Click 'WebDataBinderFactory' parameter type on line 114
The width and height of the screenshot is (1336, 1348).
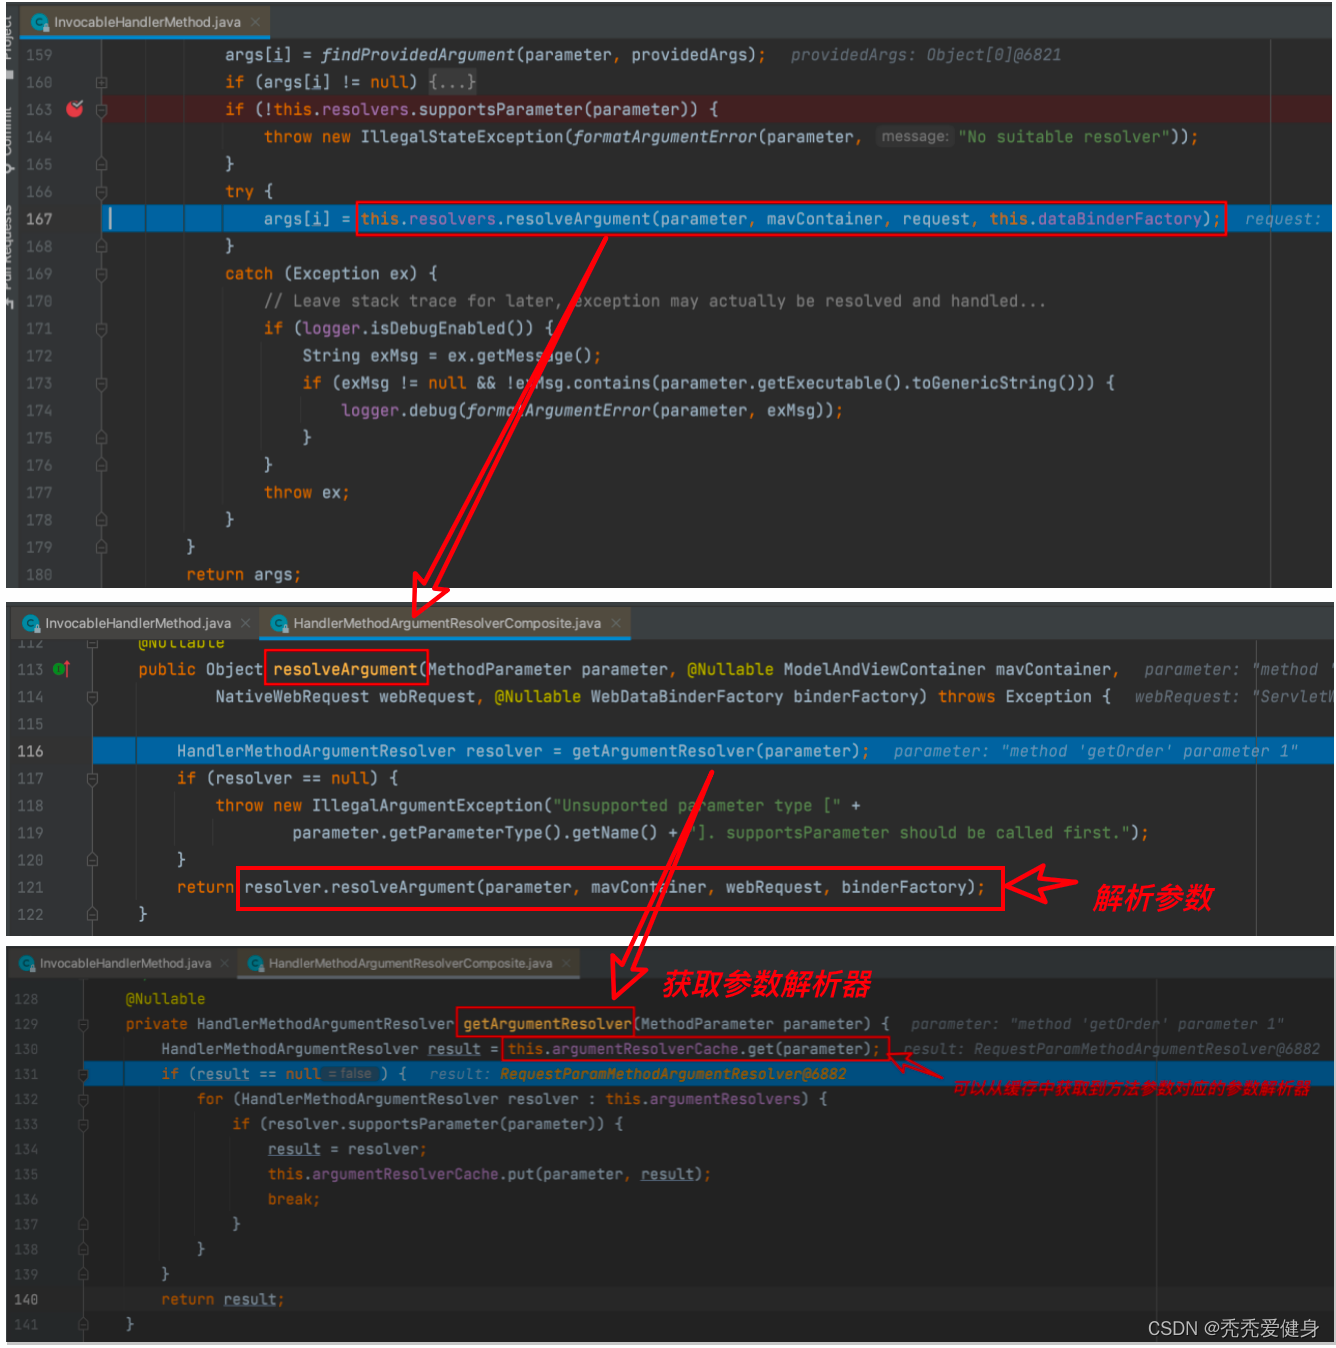pos(686,696)
